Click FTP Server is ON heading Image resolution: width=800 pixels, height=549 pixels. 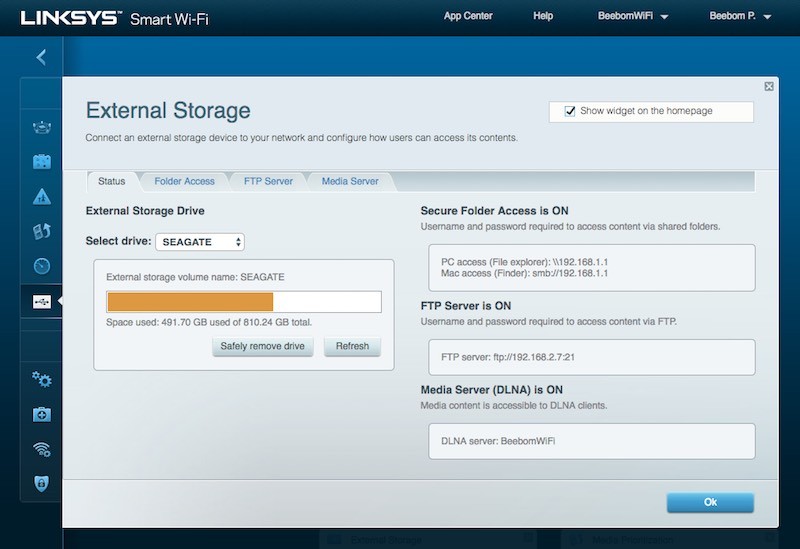(466, 306)
